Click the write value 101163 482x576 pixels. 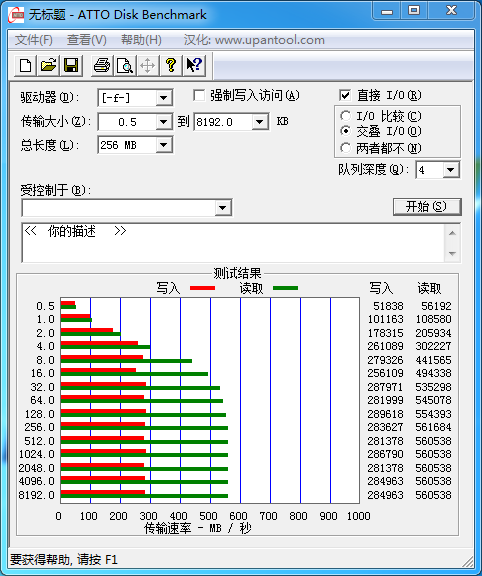click(385, 319)
